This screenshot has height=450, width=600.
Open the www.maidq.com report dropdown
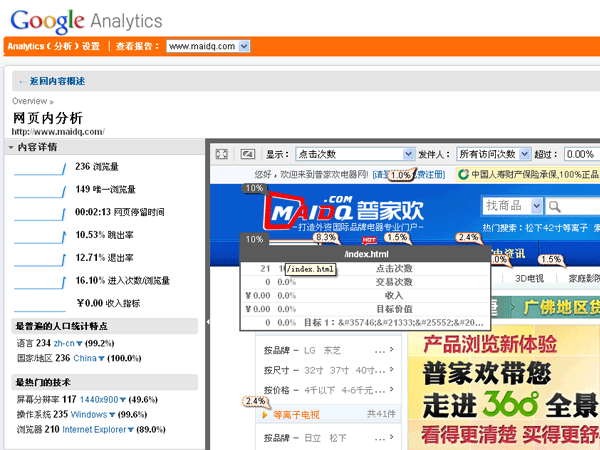pos(208,46)
